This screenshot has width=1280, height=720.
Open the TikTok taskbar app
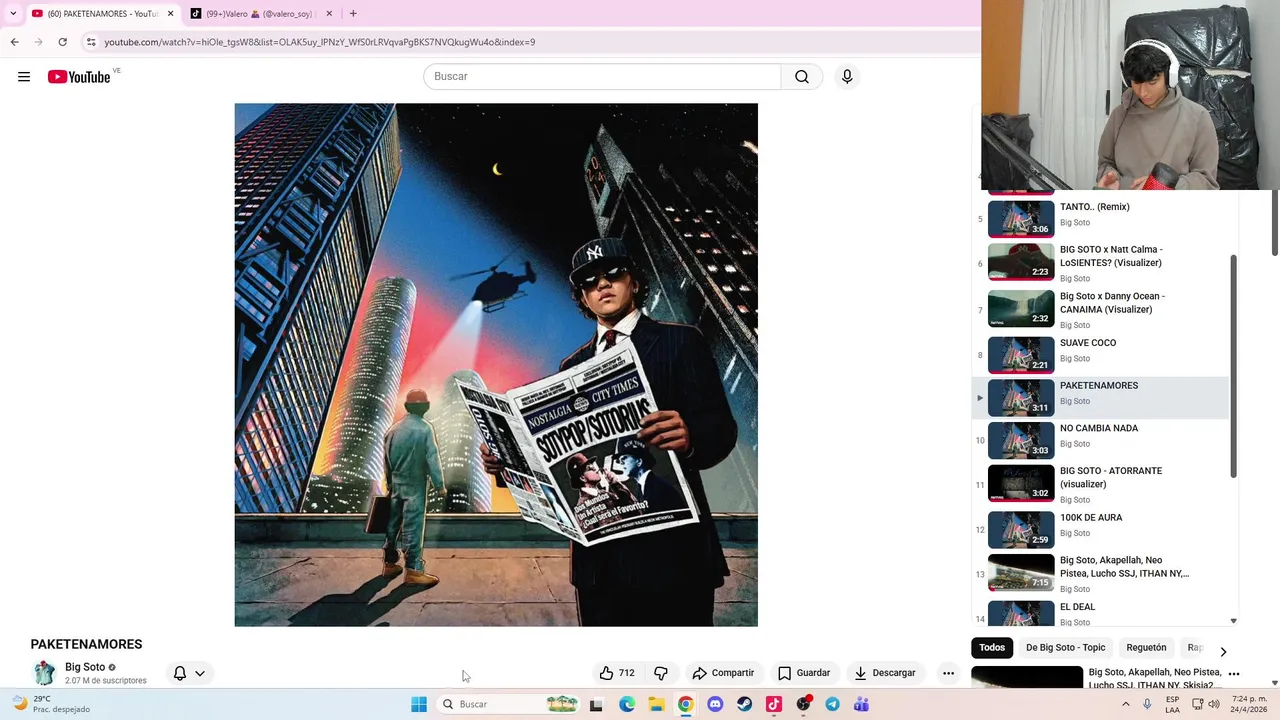click(x=774, y=704)
